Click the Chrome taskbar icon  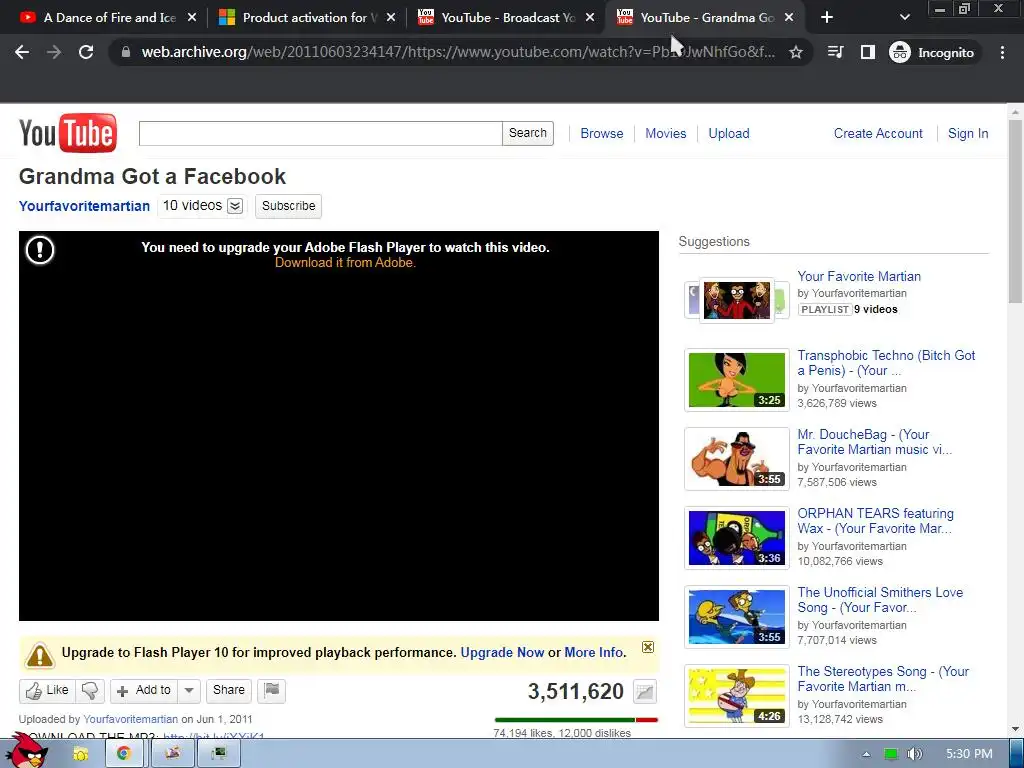(x=123, y=754)
